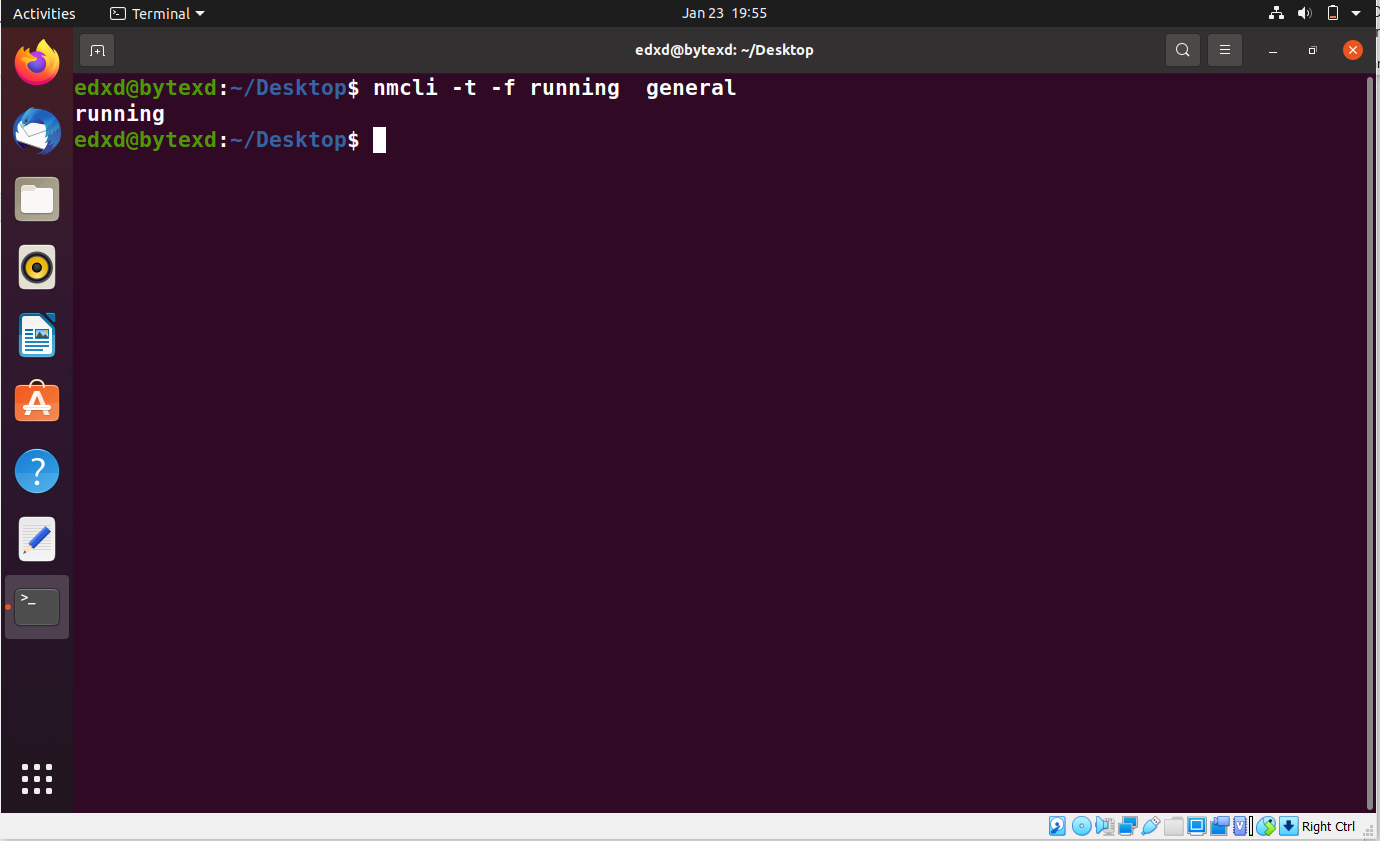Image resolution: width=1380 pixels, height=841 pixels.
Task: Click the battery indicator in the top bar
Action: [x=1332, y=13]
